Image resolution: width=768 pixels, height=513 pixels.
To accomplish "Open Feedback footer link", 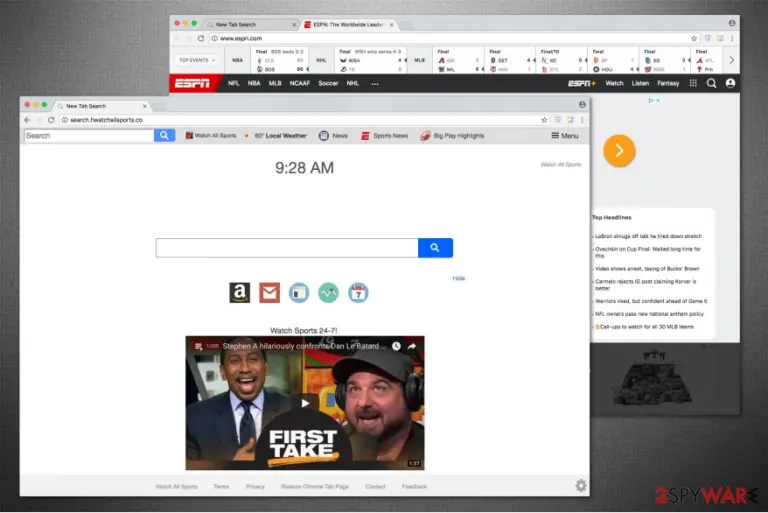I will [414, 487].
